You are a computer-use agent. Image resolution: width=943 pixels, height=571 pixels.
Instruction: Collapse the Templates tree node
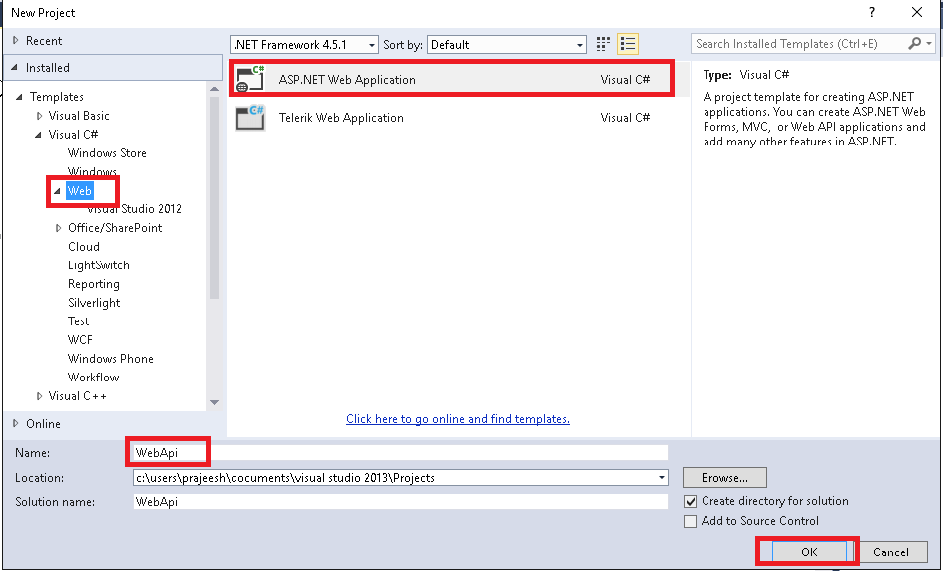pos(20,97)
